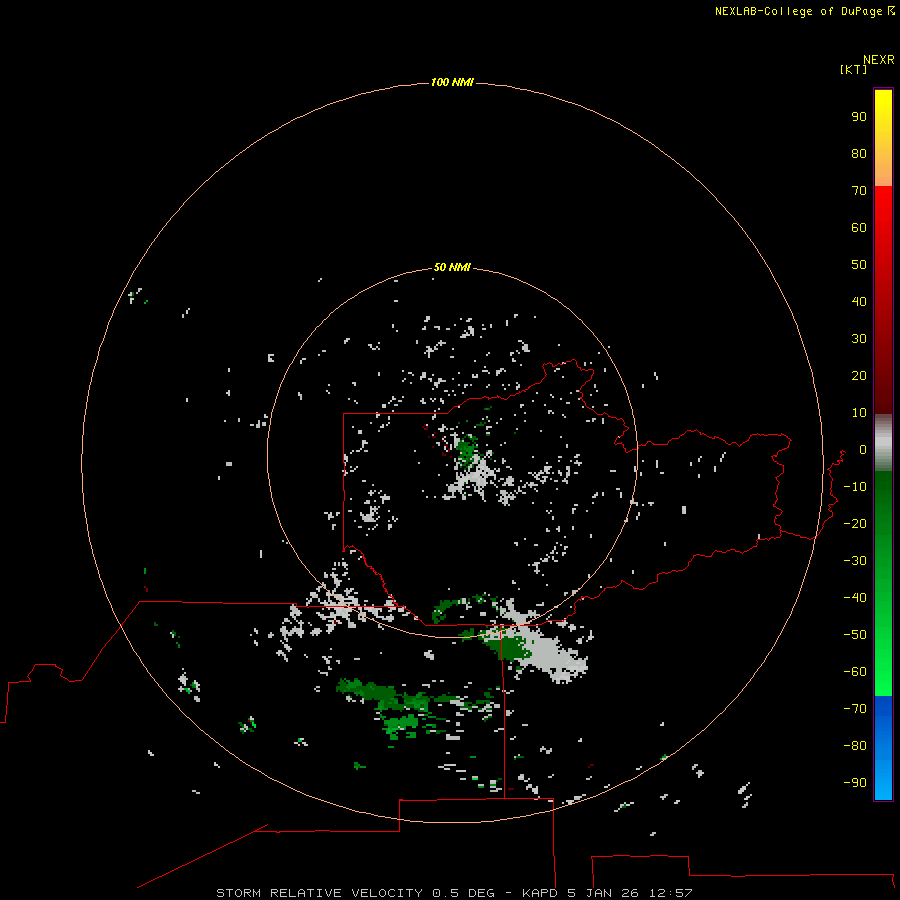This screenshot has height=900, width=900.
Task: Click the [KT] units label
Action: click(853, 69)
